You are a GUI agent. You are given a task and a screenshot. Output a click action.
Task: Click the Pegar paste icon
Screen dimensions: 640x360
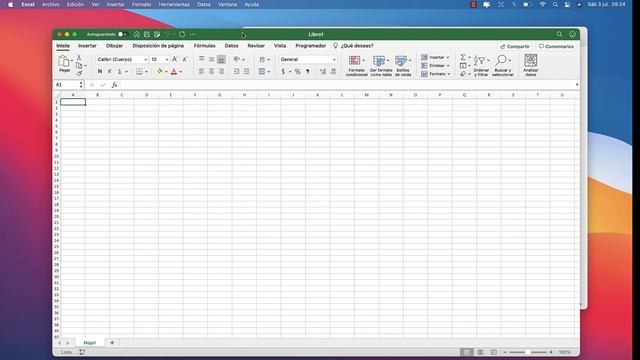pos(64,62)
